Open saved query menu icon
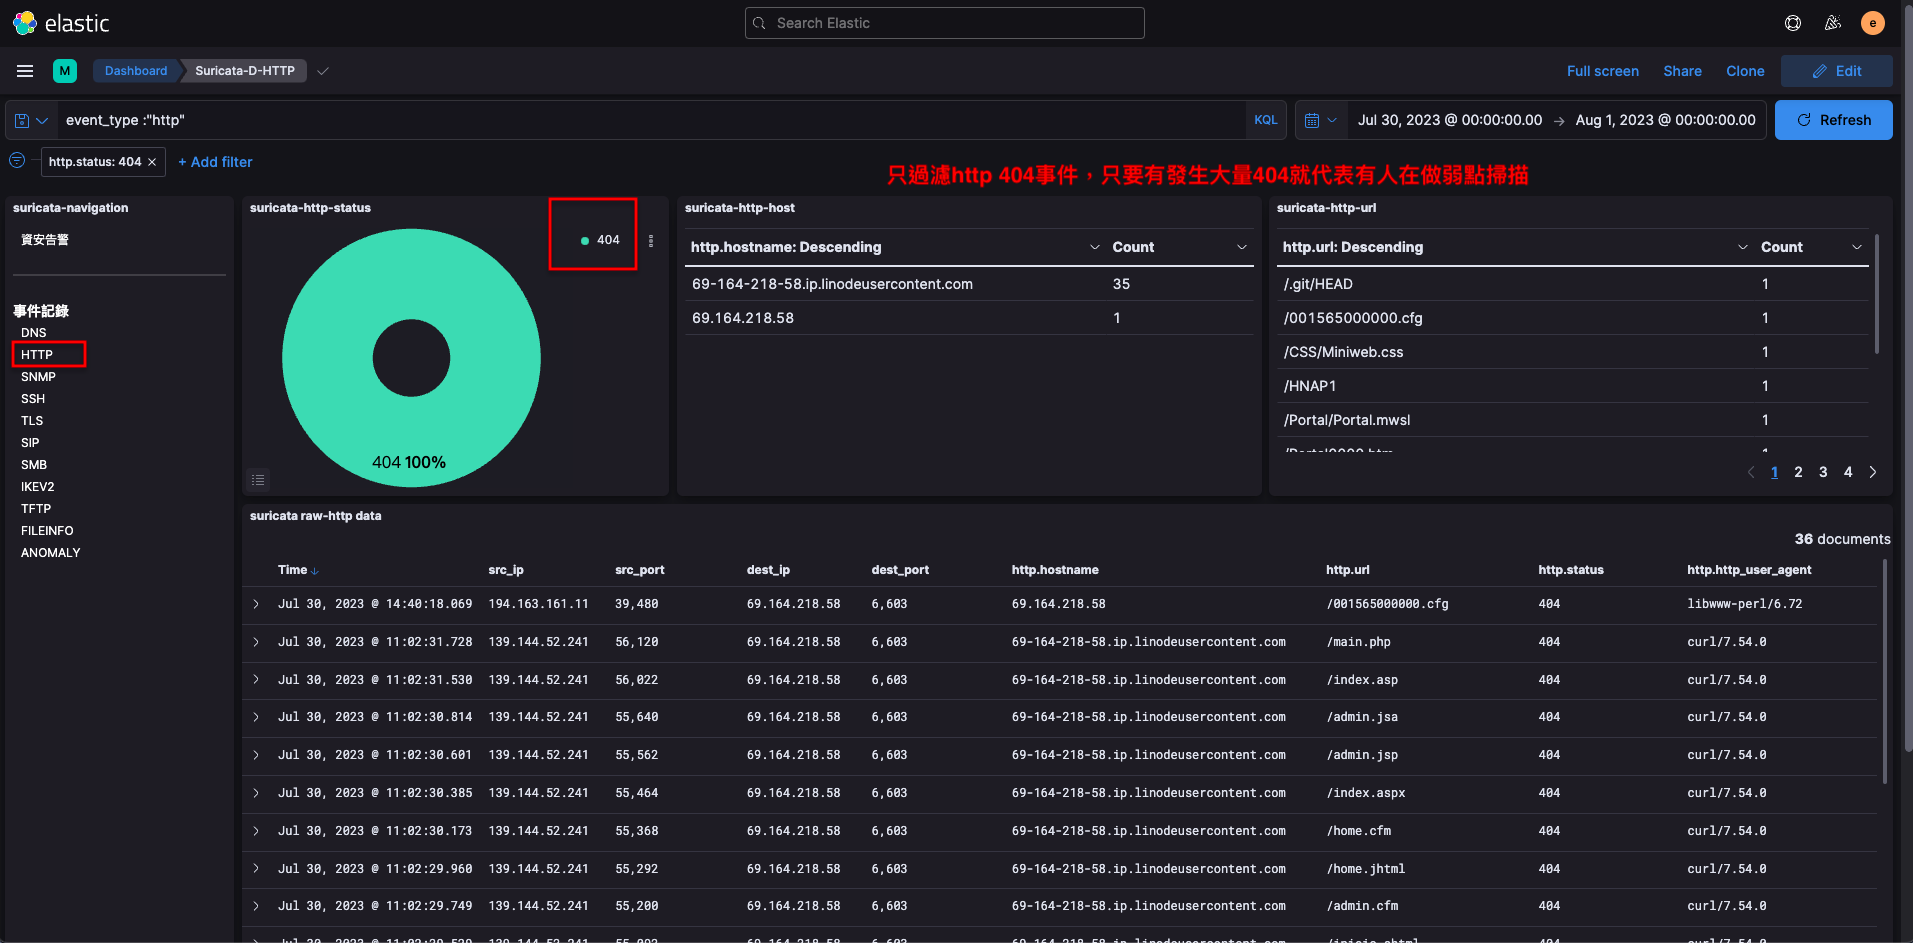The image size is (1913, 943). [31, 120]
